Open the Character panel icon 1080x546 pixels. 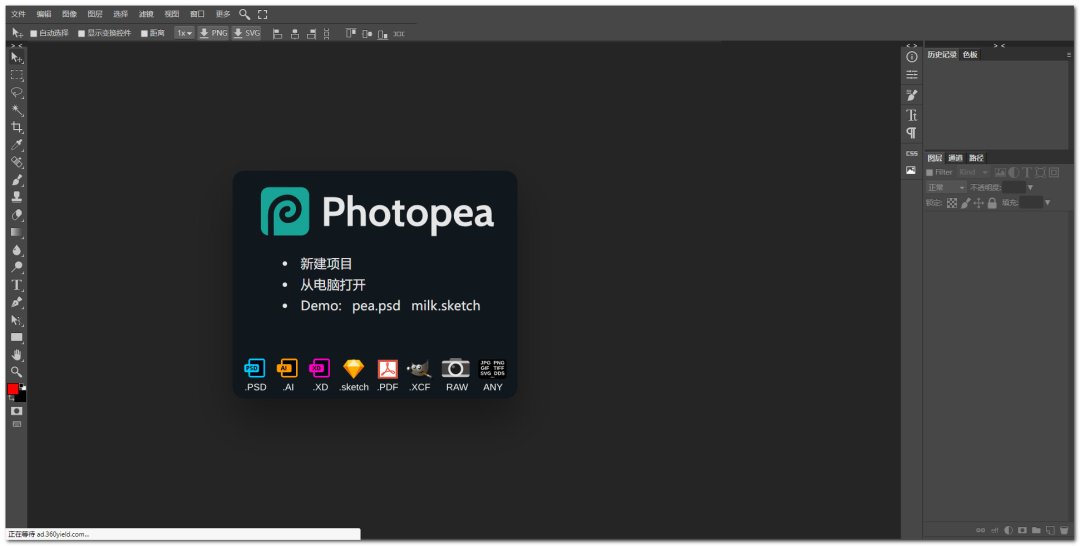(911, 115)
